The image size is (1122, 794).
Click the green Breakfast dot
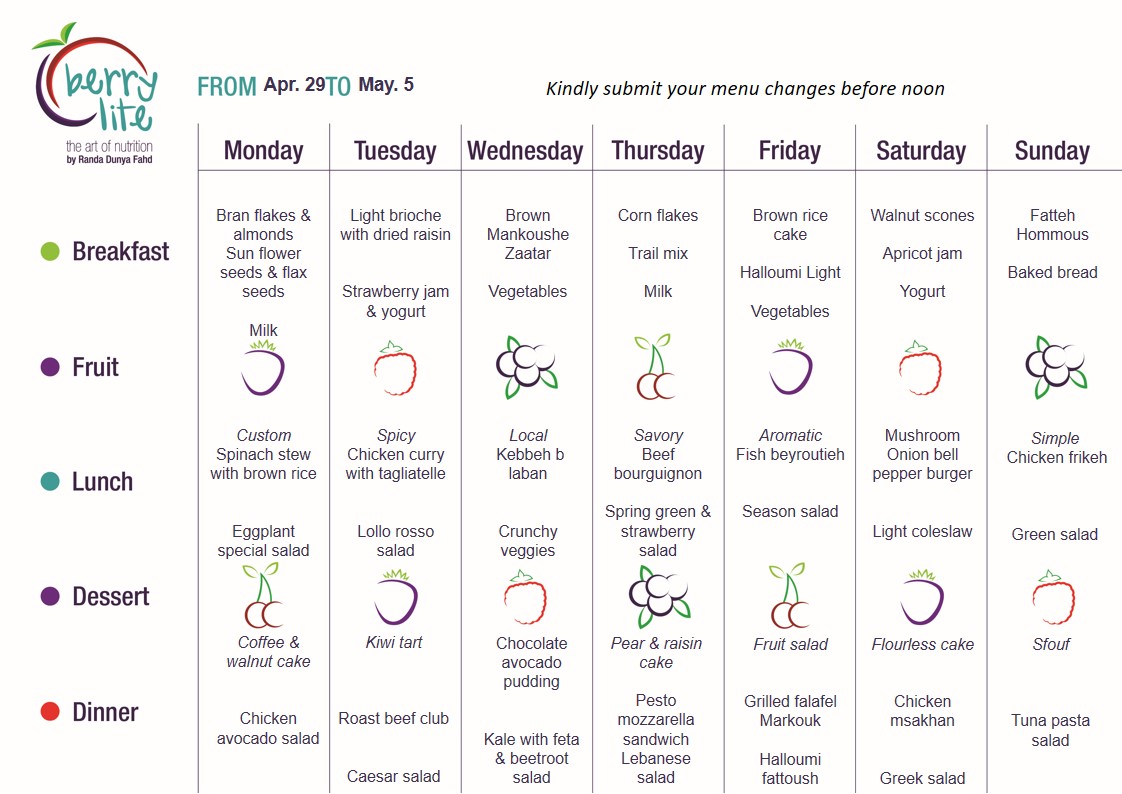[50, 251]
